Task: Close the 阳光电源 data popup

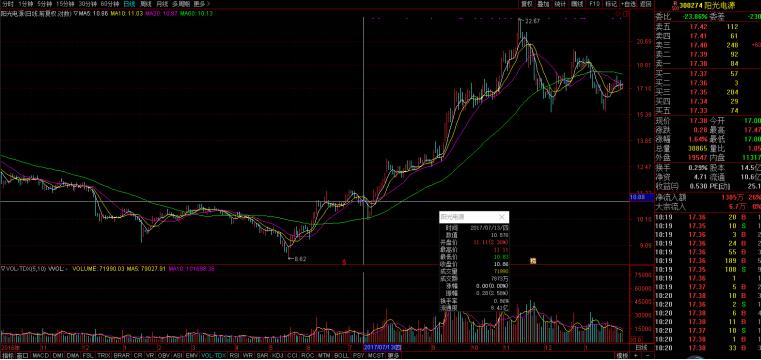Action: point(502,217)
